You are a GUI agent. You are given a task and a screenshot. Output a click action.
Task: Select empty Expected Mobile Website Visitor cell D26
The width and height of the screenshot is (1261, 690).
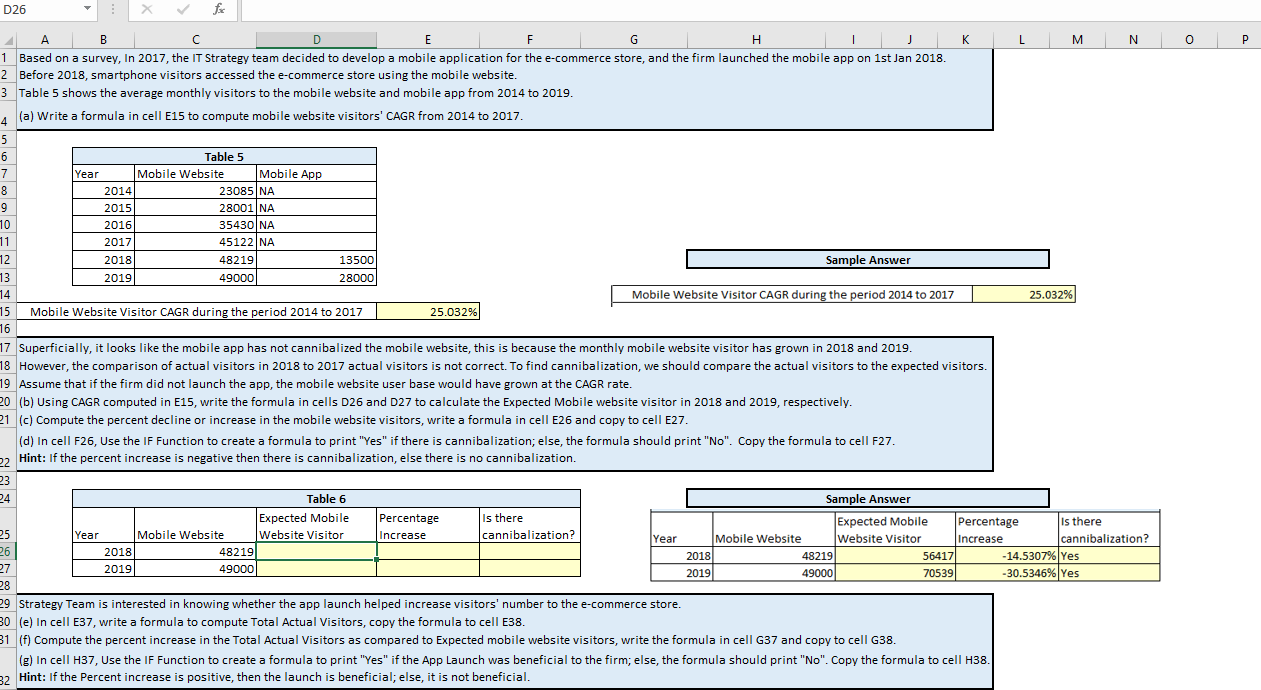point(316,552)
